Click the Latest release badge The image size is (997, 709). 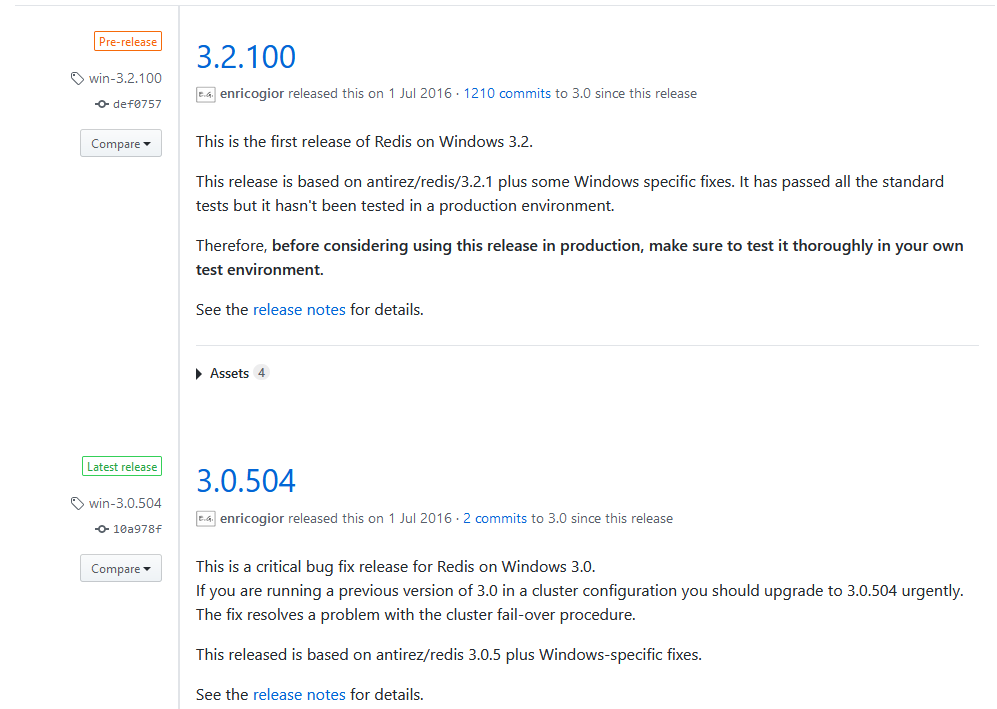122,466
